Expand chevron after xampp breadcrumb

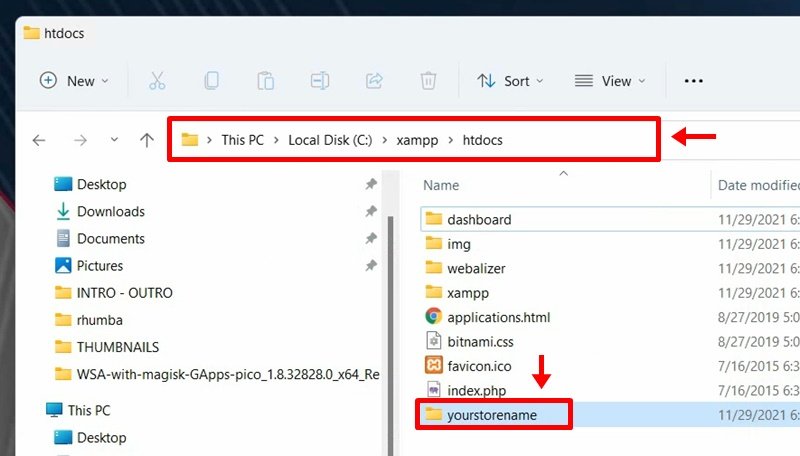point(451,140)
